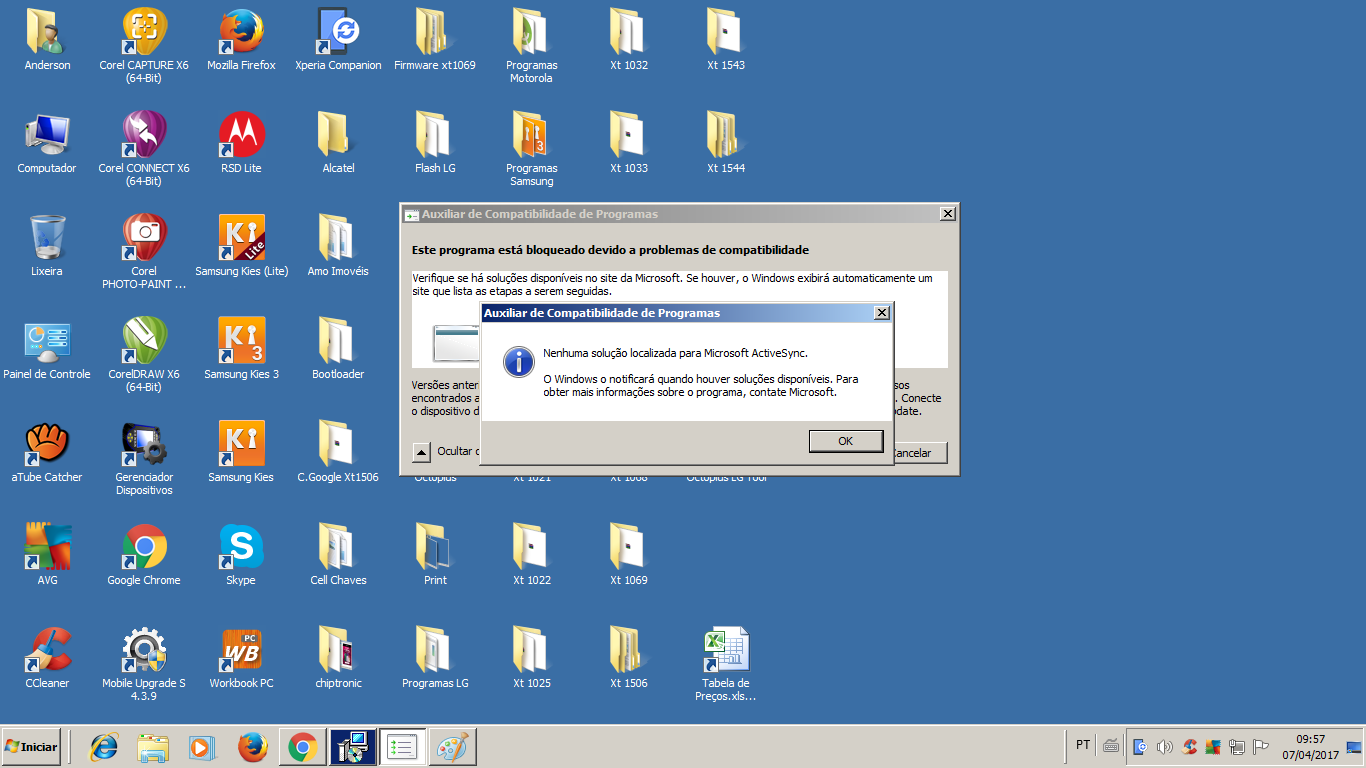This screenshot has height=768, width=1366.
Task: Select the Corel PHOTO-PAINT desktop shortcut
Action: pyautogui.click(x=144, y=251)
